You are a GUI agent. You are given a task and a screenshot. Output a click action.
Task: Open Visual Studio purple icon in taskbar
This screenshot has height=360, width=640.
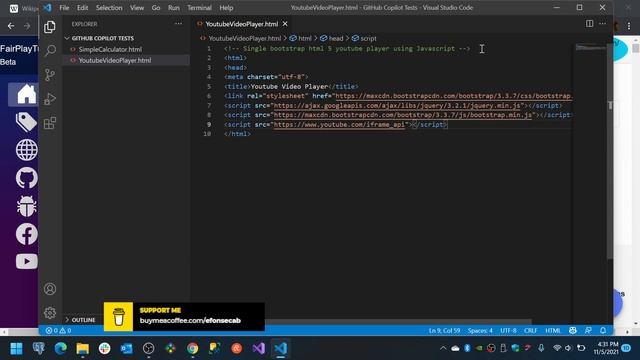click(x=258, y=349)
